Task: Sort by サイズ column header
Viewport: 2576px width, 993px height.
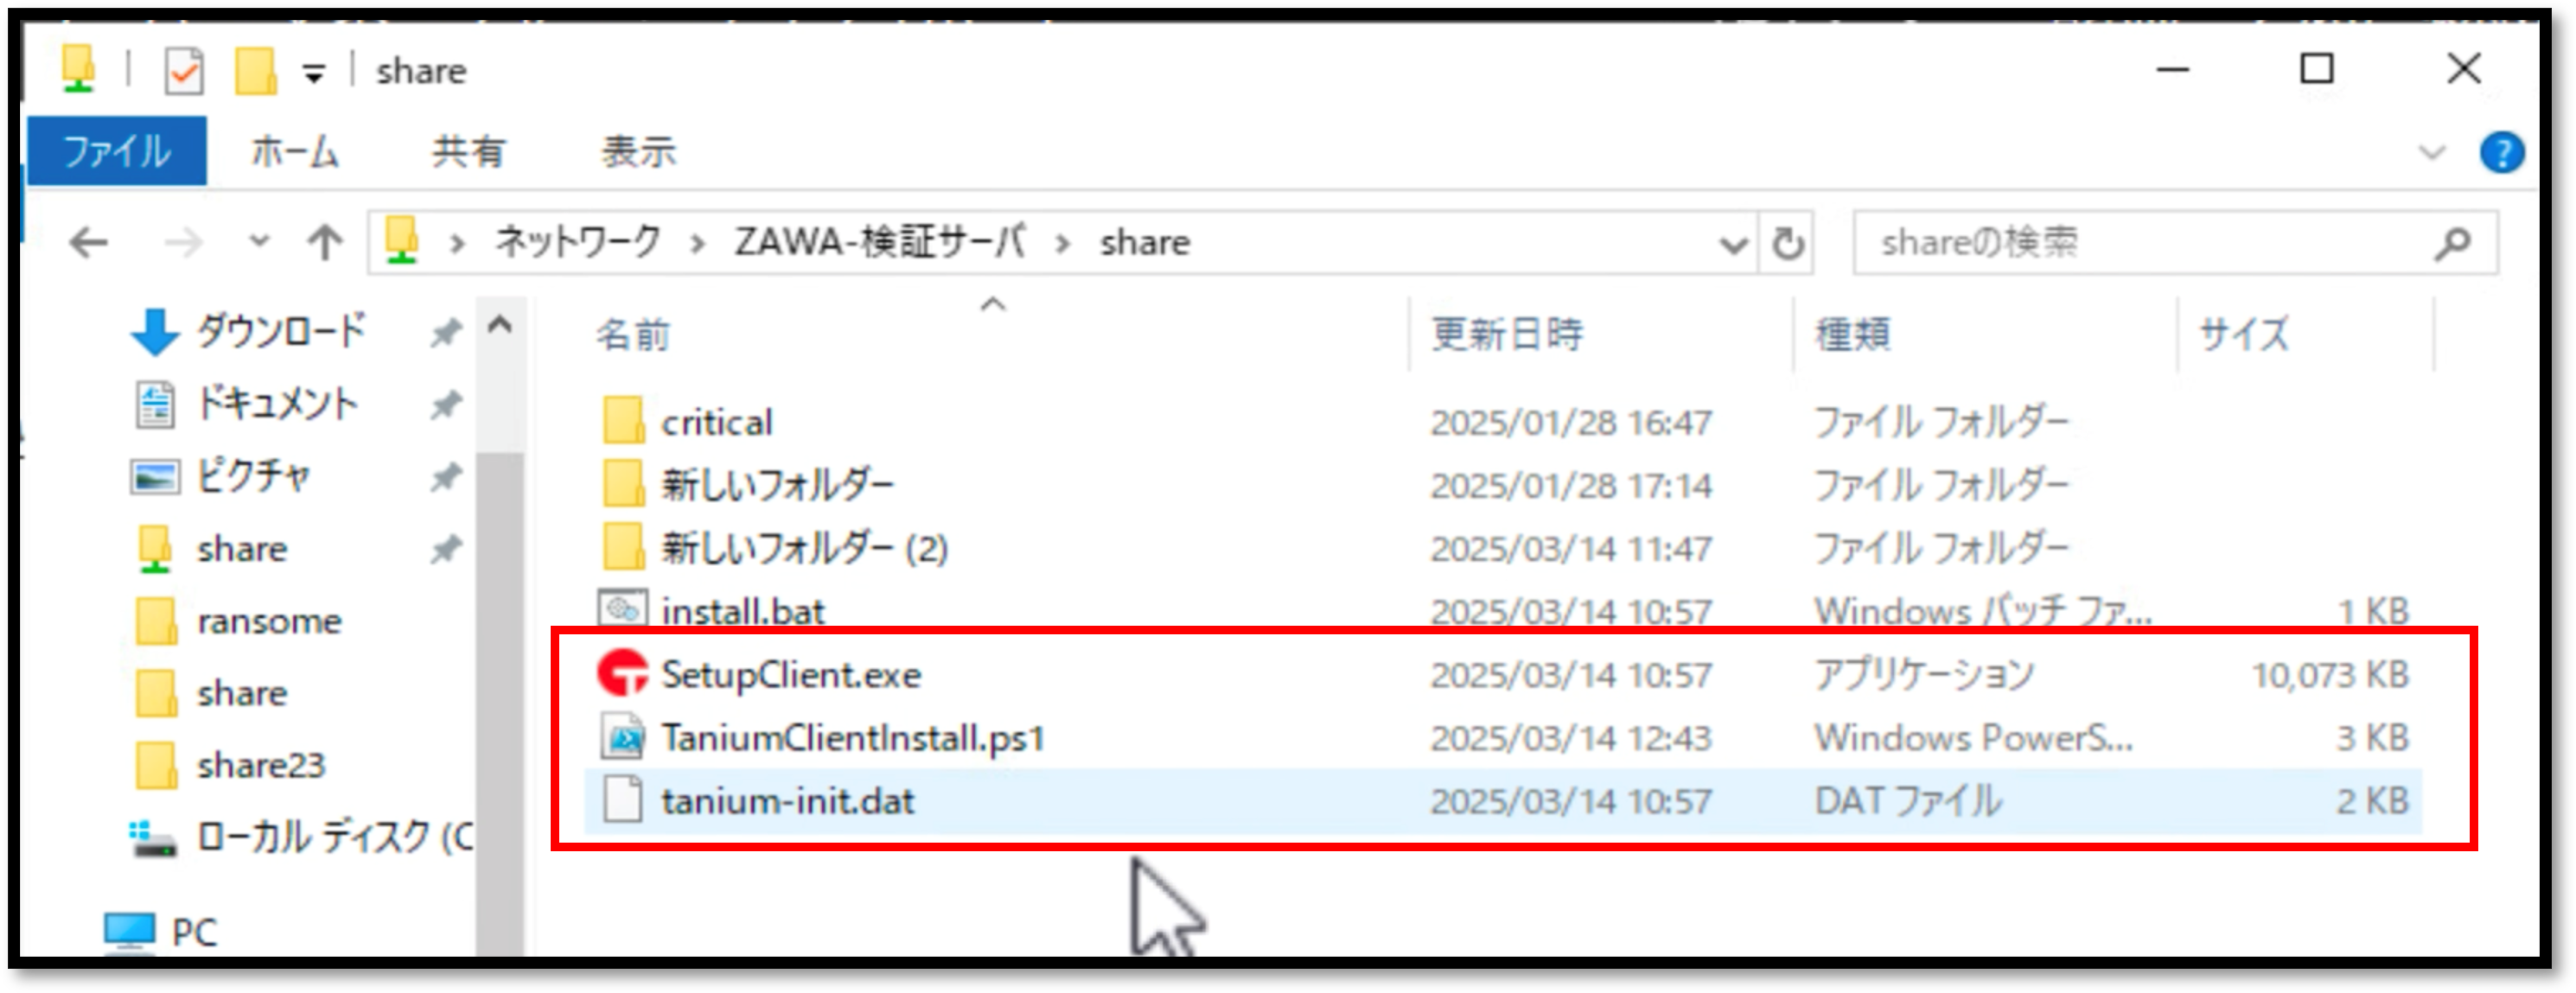Action: click(2243, 334)
